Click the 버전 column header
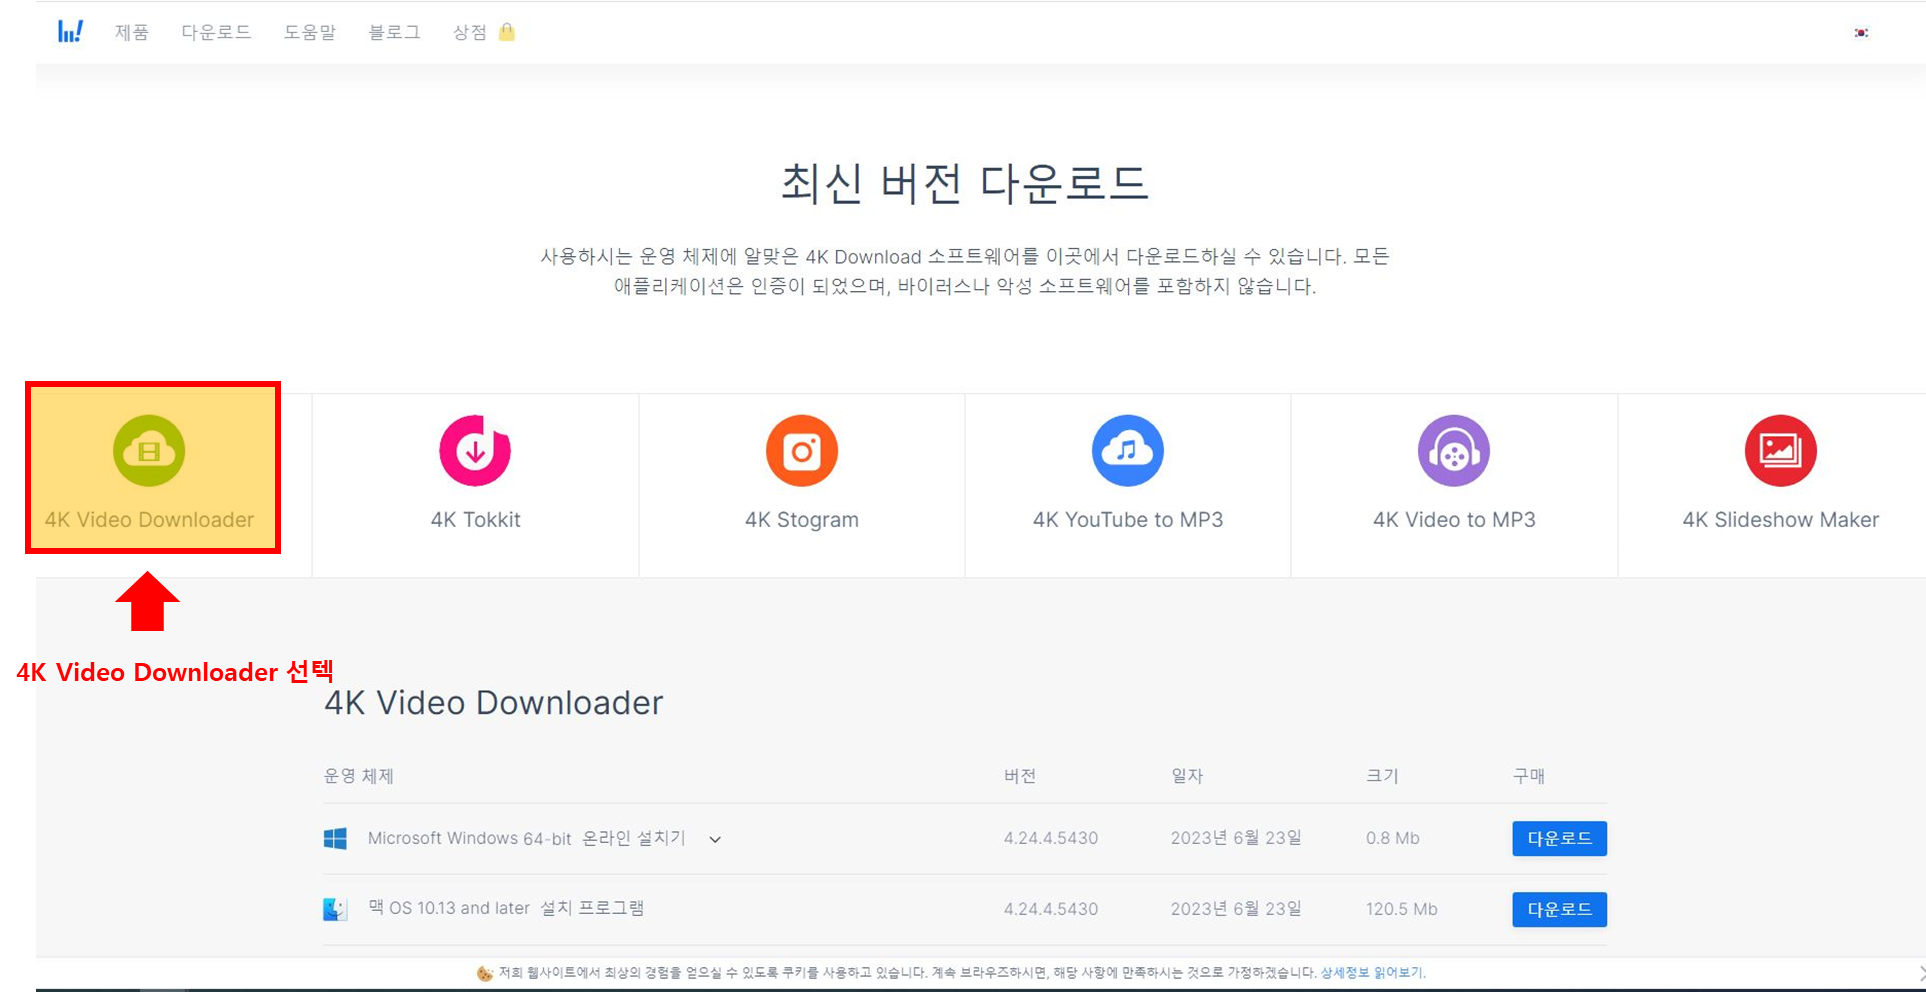 coord(1020,776)
